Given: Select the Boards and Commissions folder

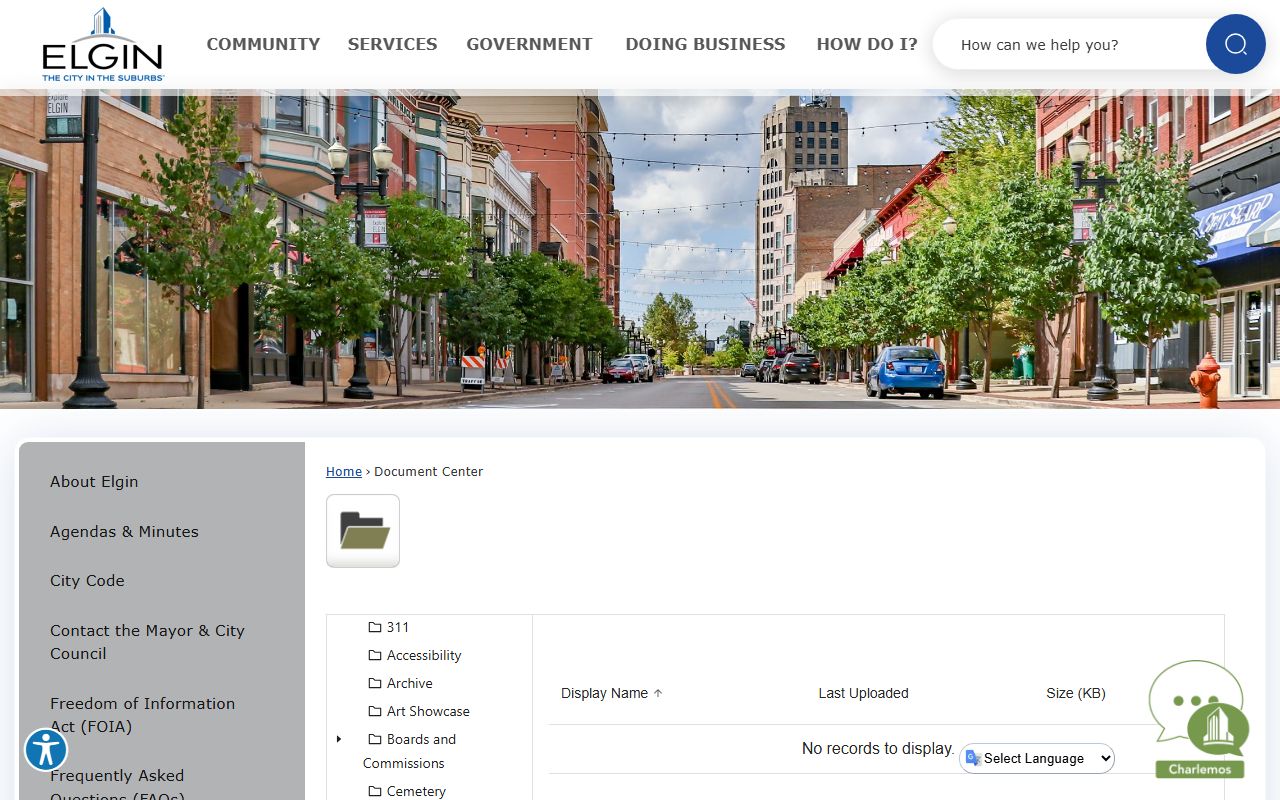Looking at the screenshot, I should pos(410,751).
